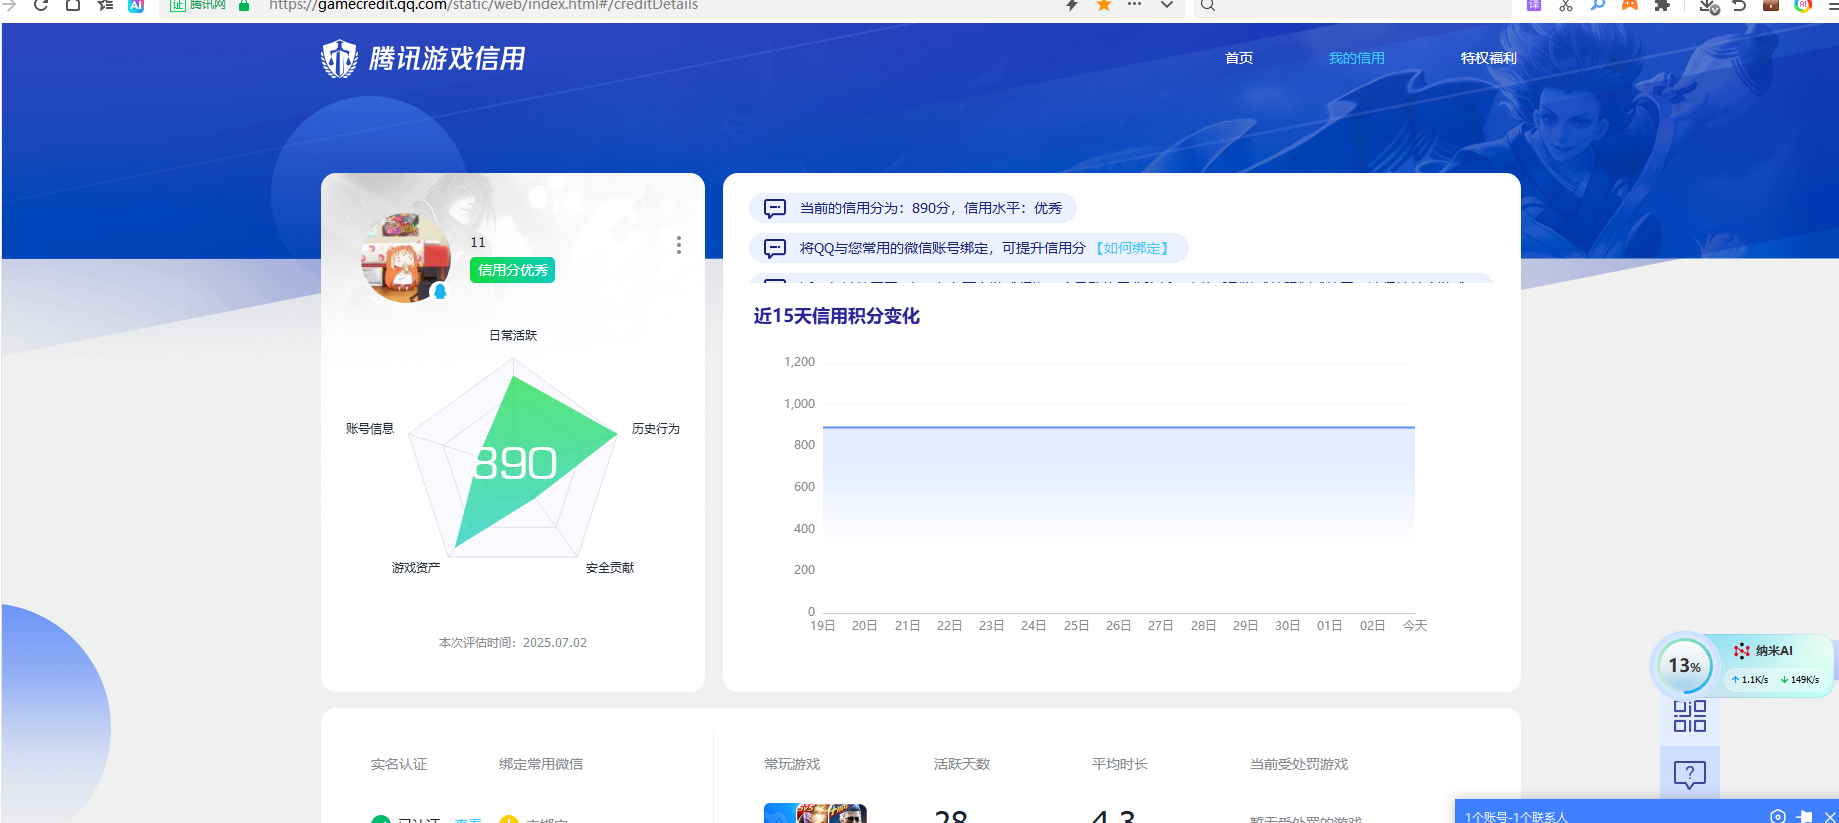1839x823 pixels.
Task: Open the 我的信用 nav tab
Action: pos(1356,58)
